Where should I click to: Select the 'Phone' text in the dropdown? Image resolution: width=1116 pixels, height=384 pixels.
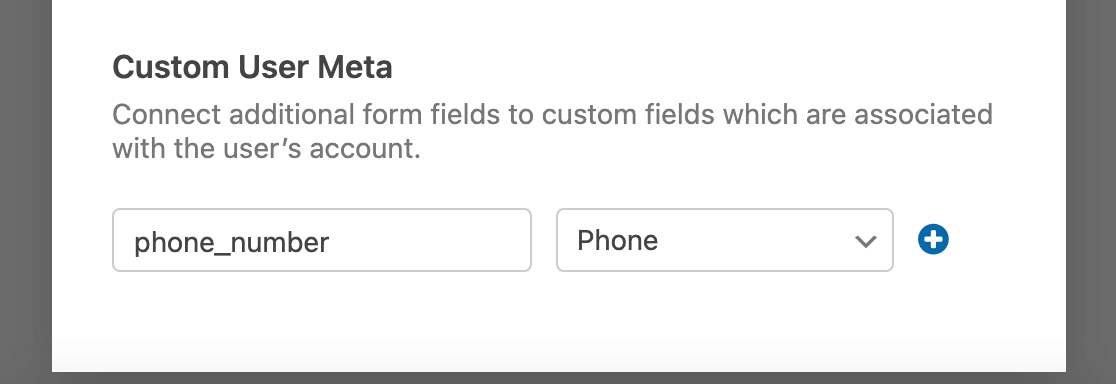point(617,240)
